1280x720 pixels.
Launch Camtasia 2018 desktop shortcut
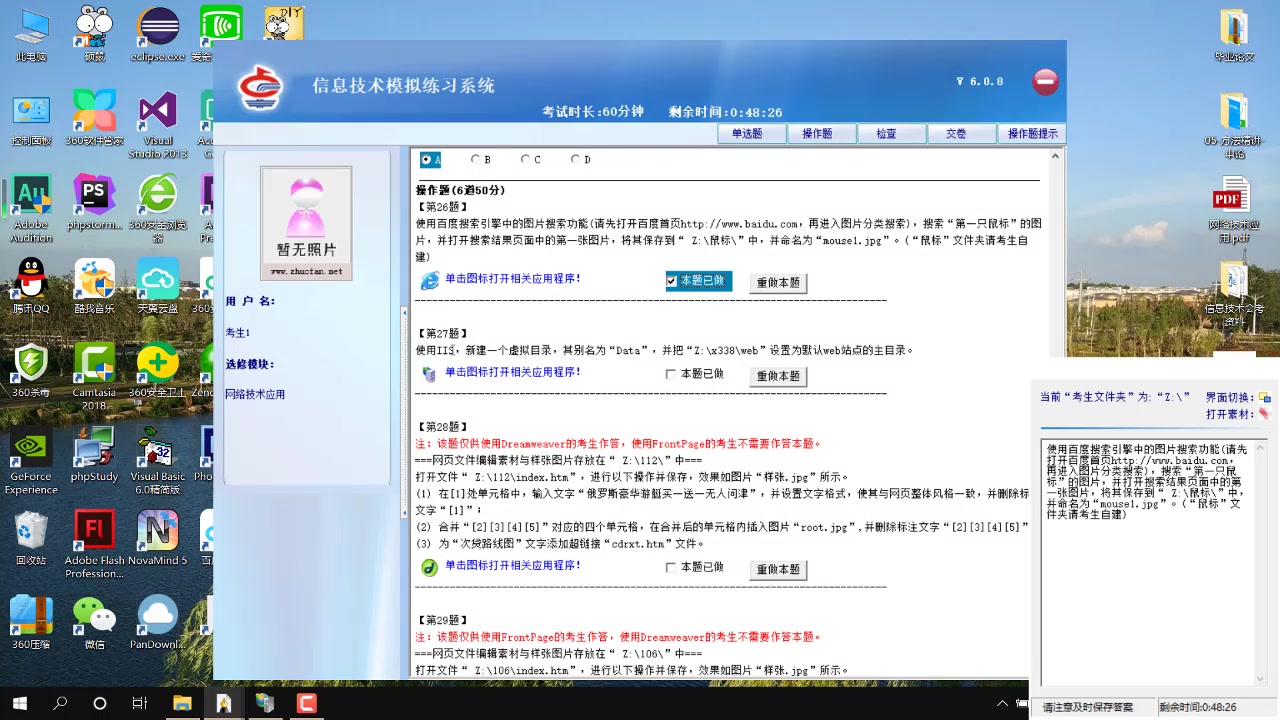(x=94, y=377)
